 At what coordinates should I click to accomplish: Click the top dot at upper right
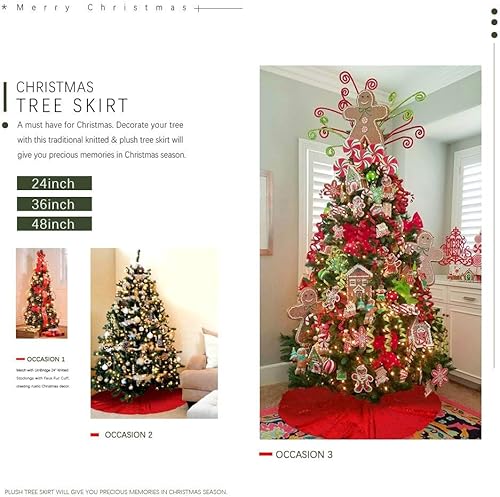point(494,12)
